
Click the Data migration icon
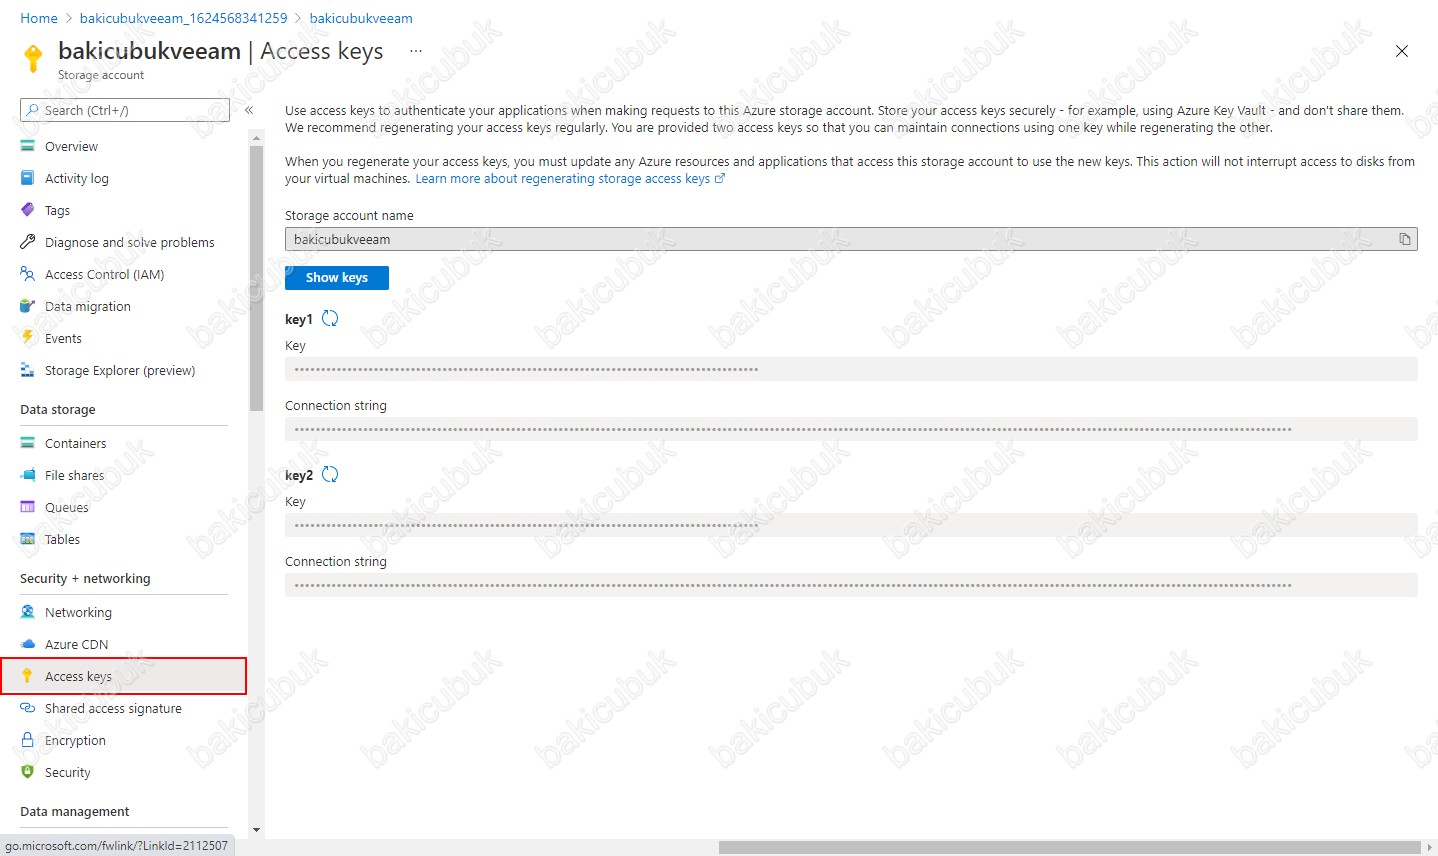click(x=27, y=306)
